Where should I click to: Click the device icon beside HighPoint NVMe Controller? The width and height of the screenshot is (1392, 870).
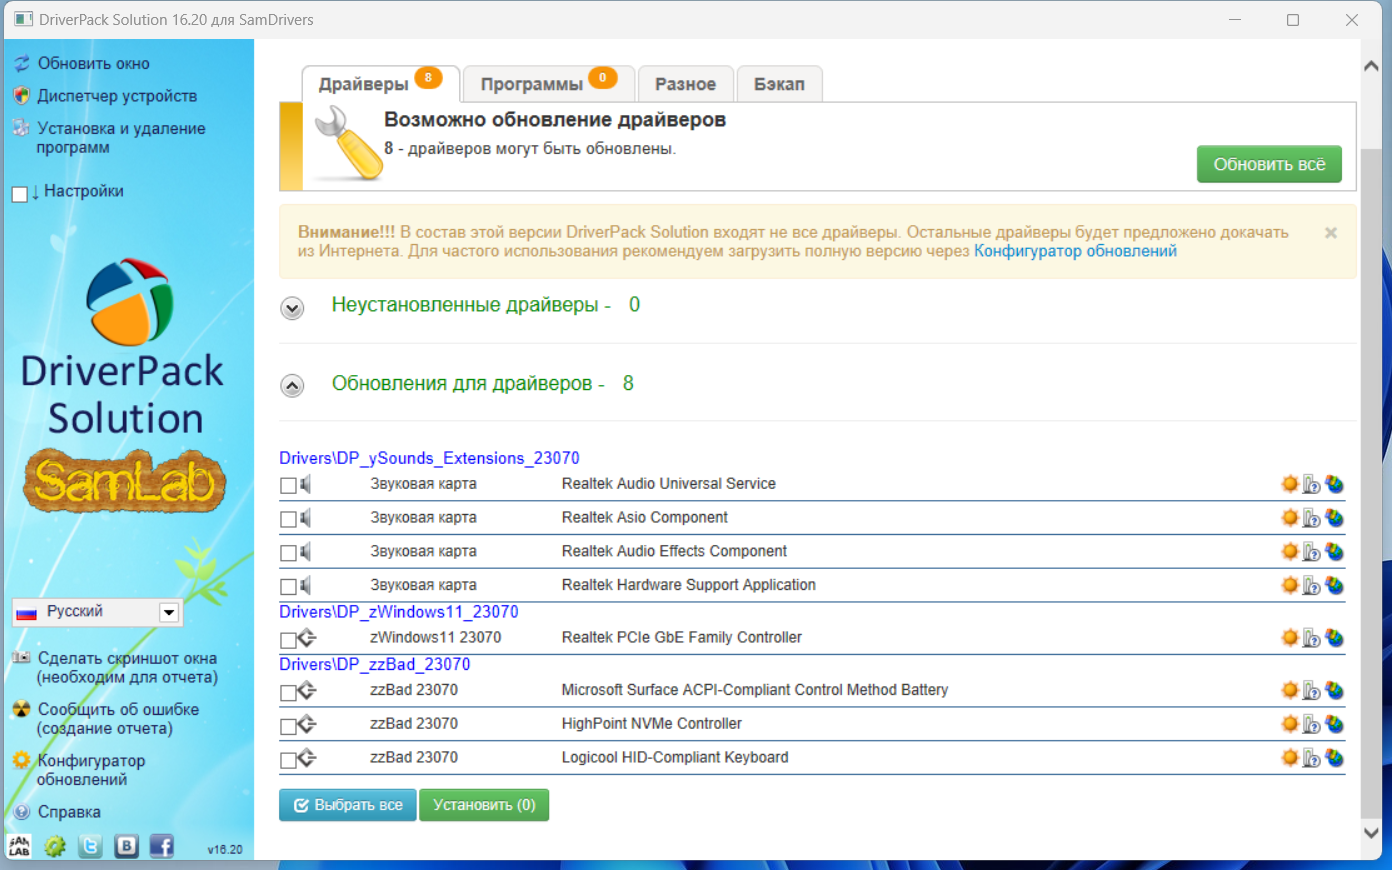tap(307, 724)
